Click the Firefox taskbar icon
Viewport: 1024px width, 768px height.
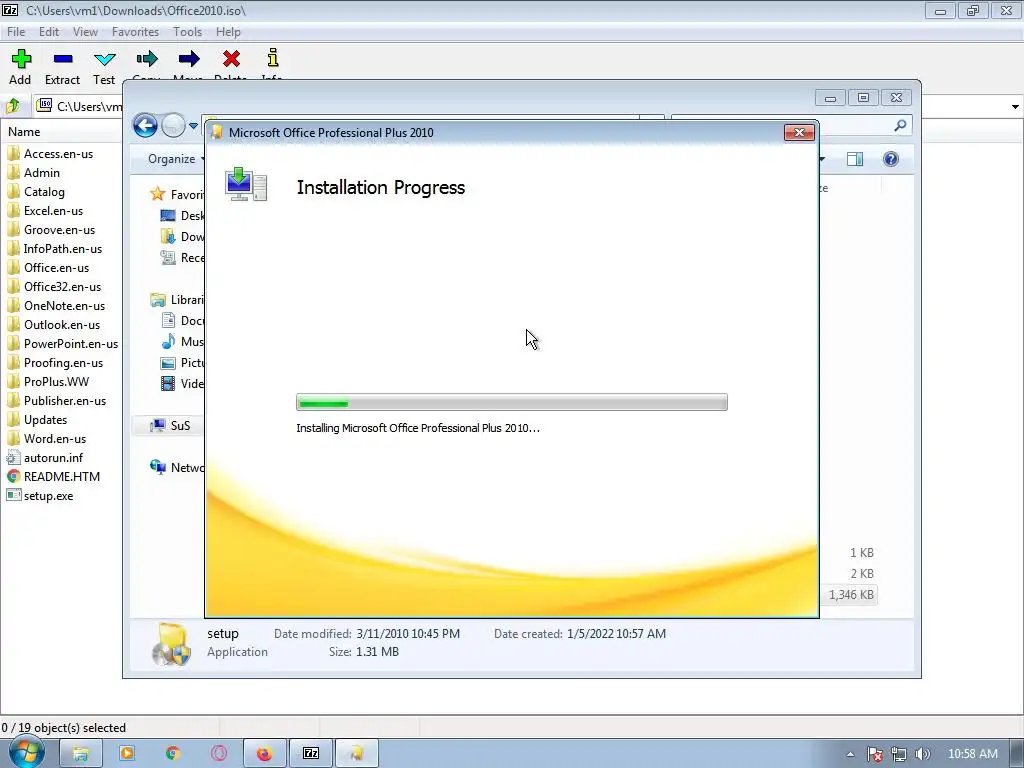pyautogui.click(x=264, y=754)
